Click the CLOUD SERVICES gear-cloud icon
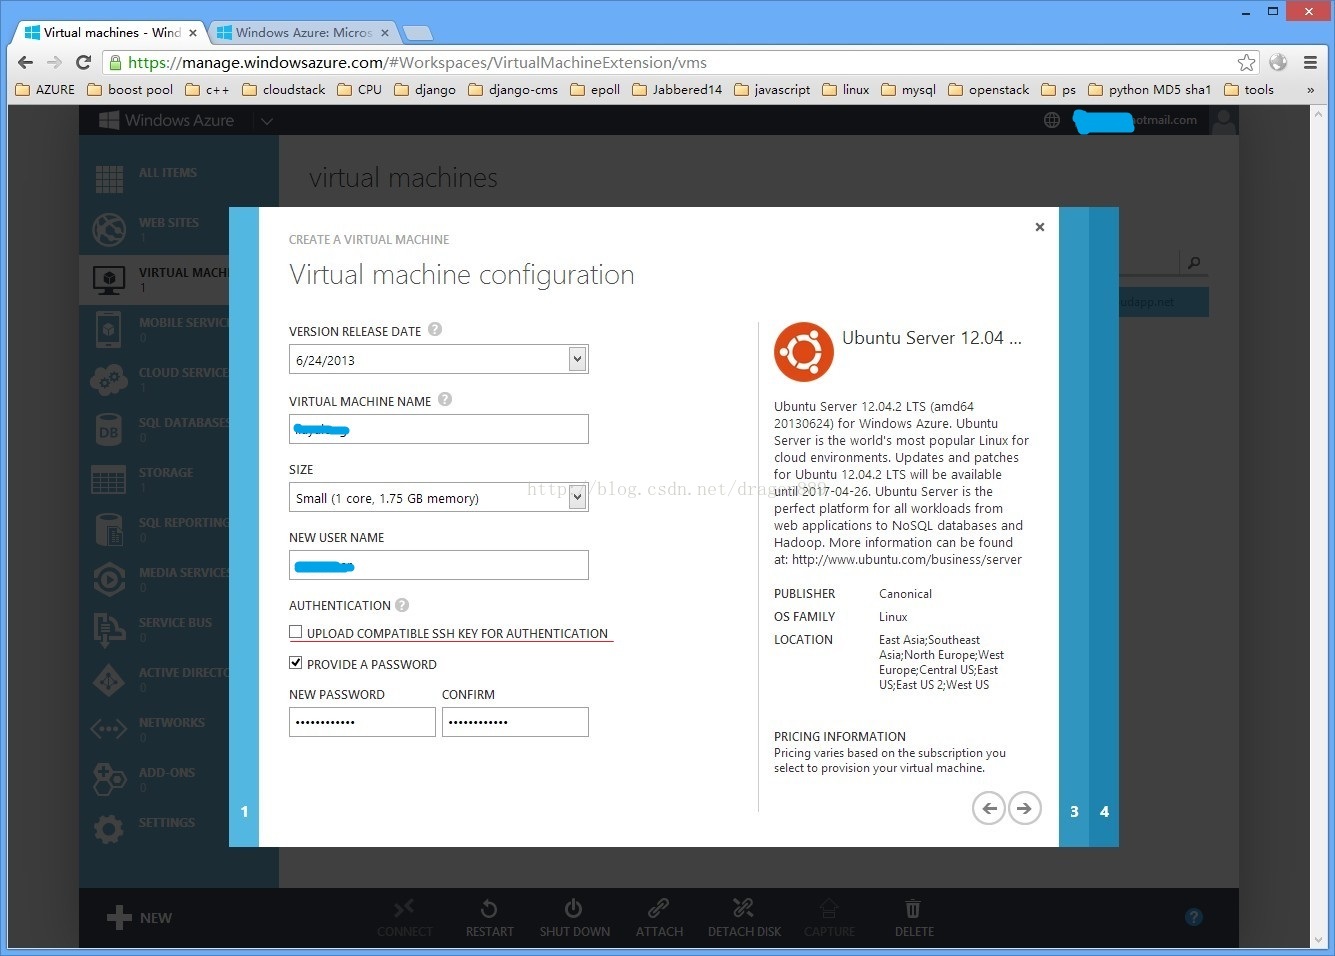This screenshot has width=1335, height=956. click(109, 379)
